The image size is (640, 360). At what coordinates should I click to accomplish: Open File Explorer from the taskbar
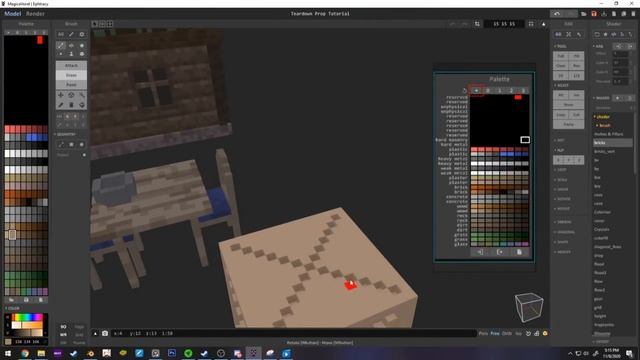click(x=41, y=353)
